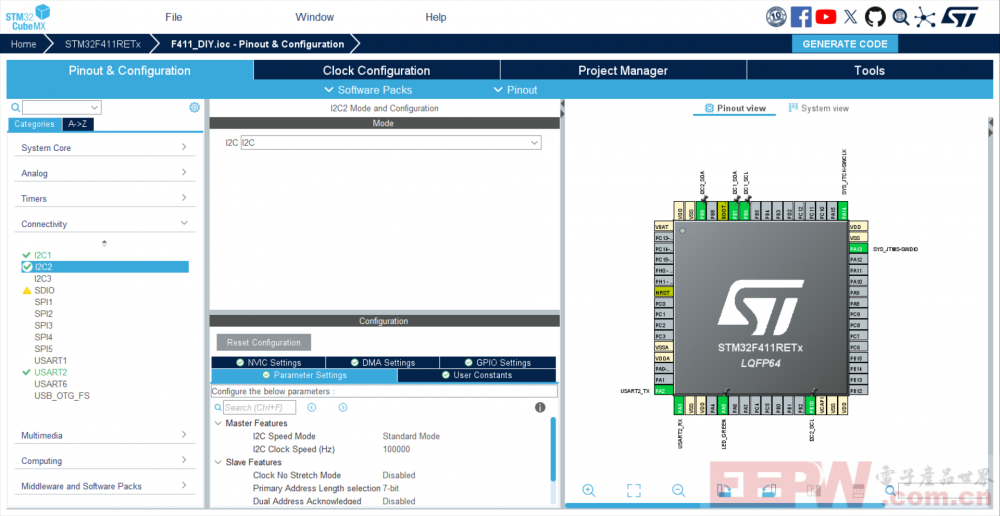Select the NRST pin on the chip
The image size is (1000, 516).
(x=664, y=292)
